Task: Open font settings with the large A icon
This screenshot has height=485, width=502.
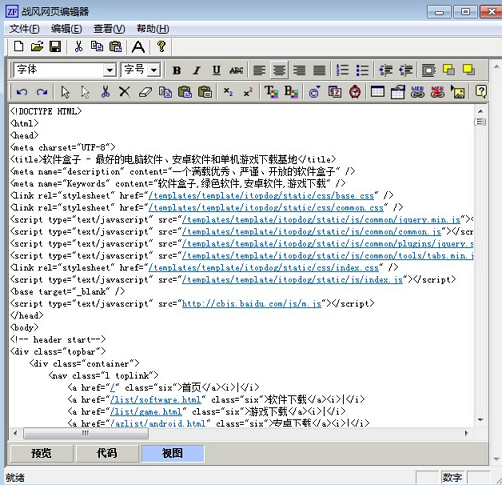Action: coord(138,47)
